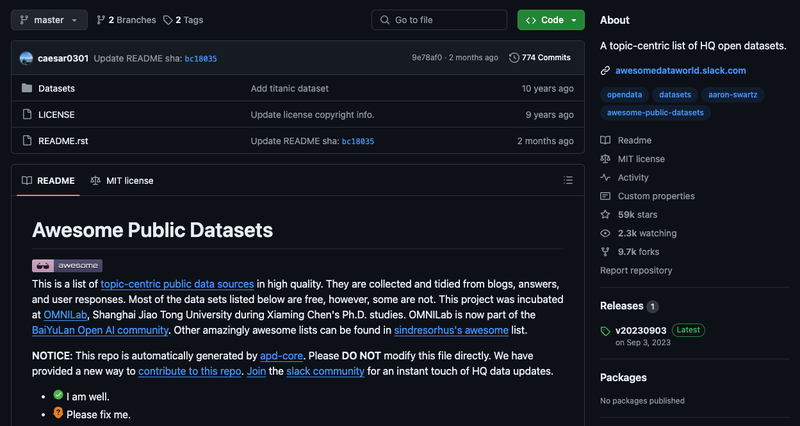View the 774 Commits history

click(x=540, y=58)
